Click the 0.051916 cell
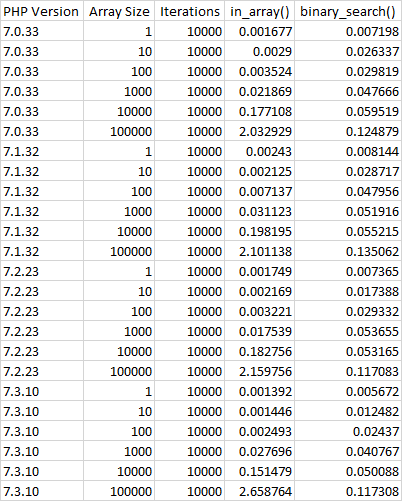The image size is (402, 501). [x=348, y=211]
